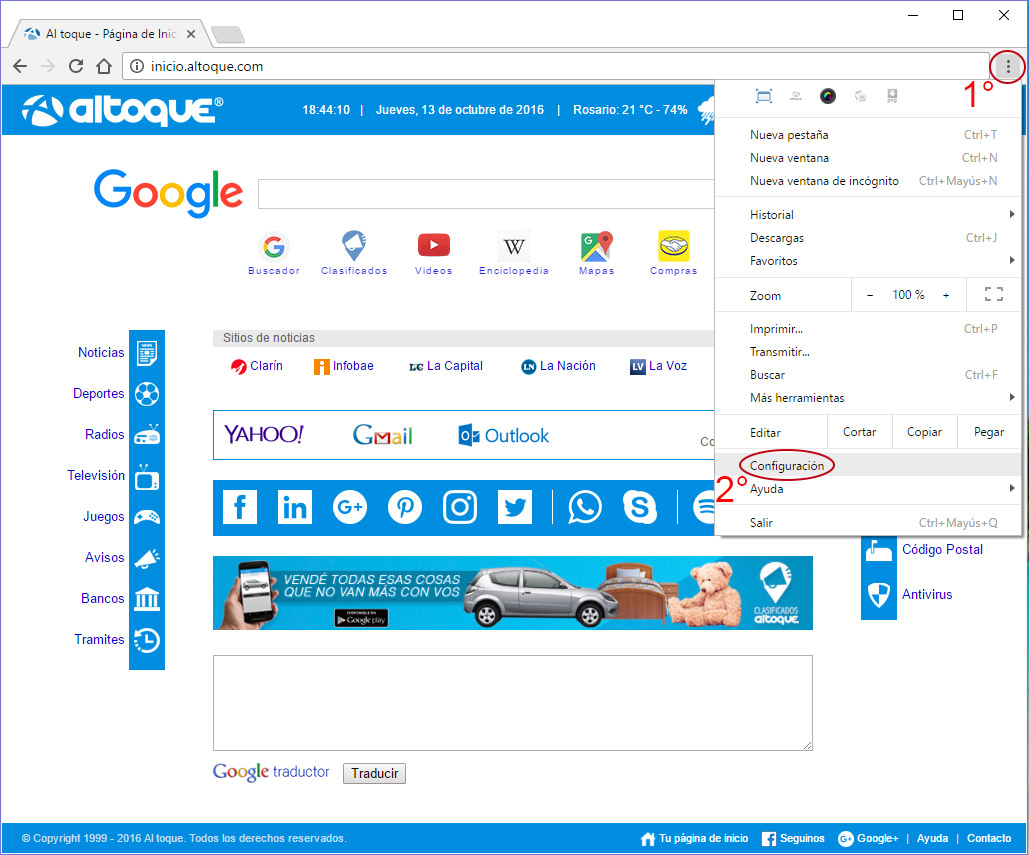Click the screen capture extension icon
This screenshot has height=855, width=1029.
764,96
